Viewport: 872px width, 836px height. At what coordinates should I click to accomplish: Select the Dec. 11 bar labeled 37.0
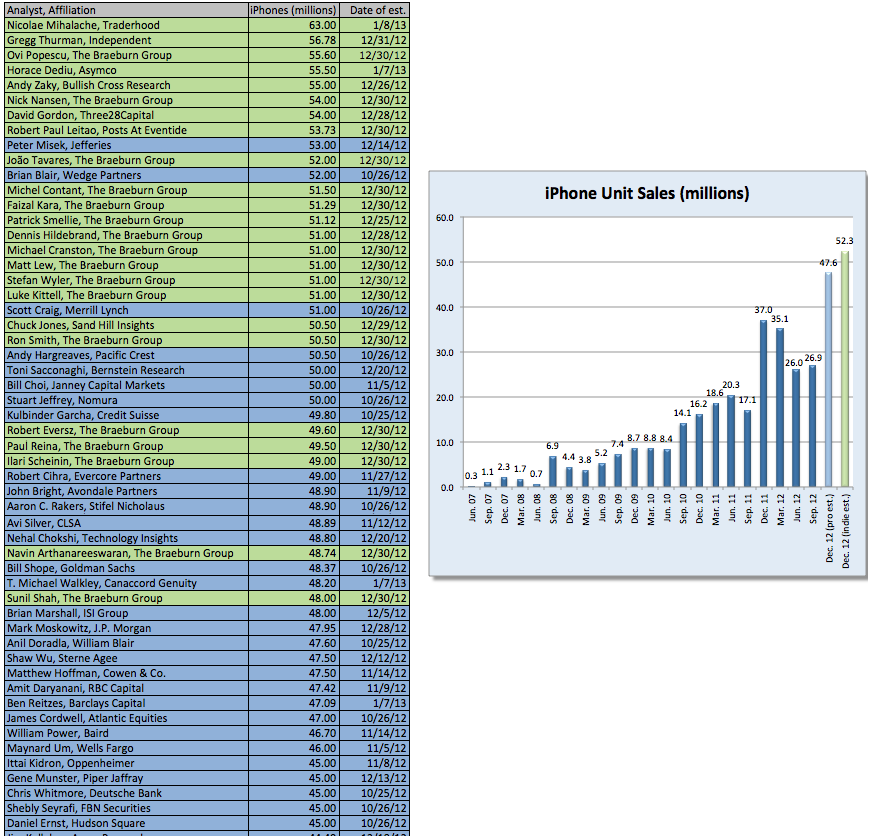pos(764,404)
